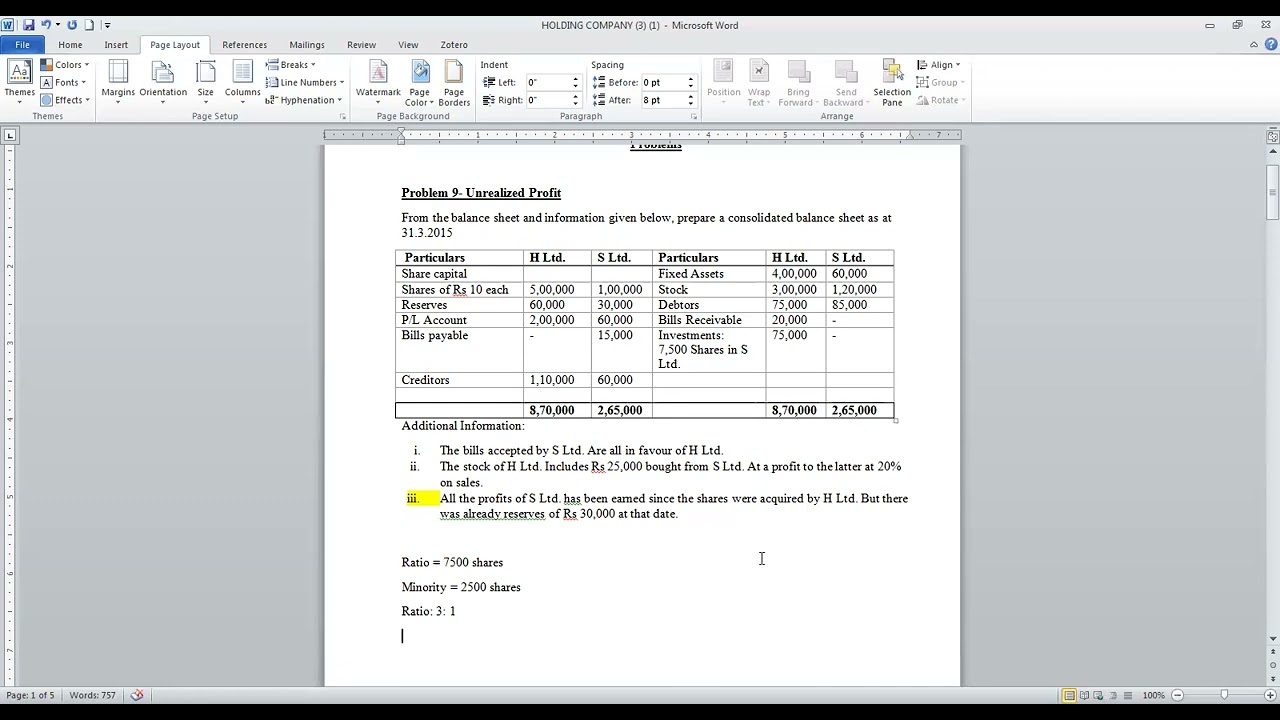Minimize the ribbon using the caret icon

pos(1254,45)
